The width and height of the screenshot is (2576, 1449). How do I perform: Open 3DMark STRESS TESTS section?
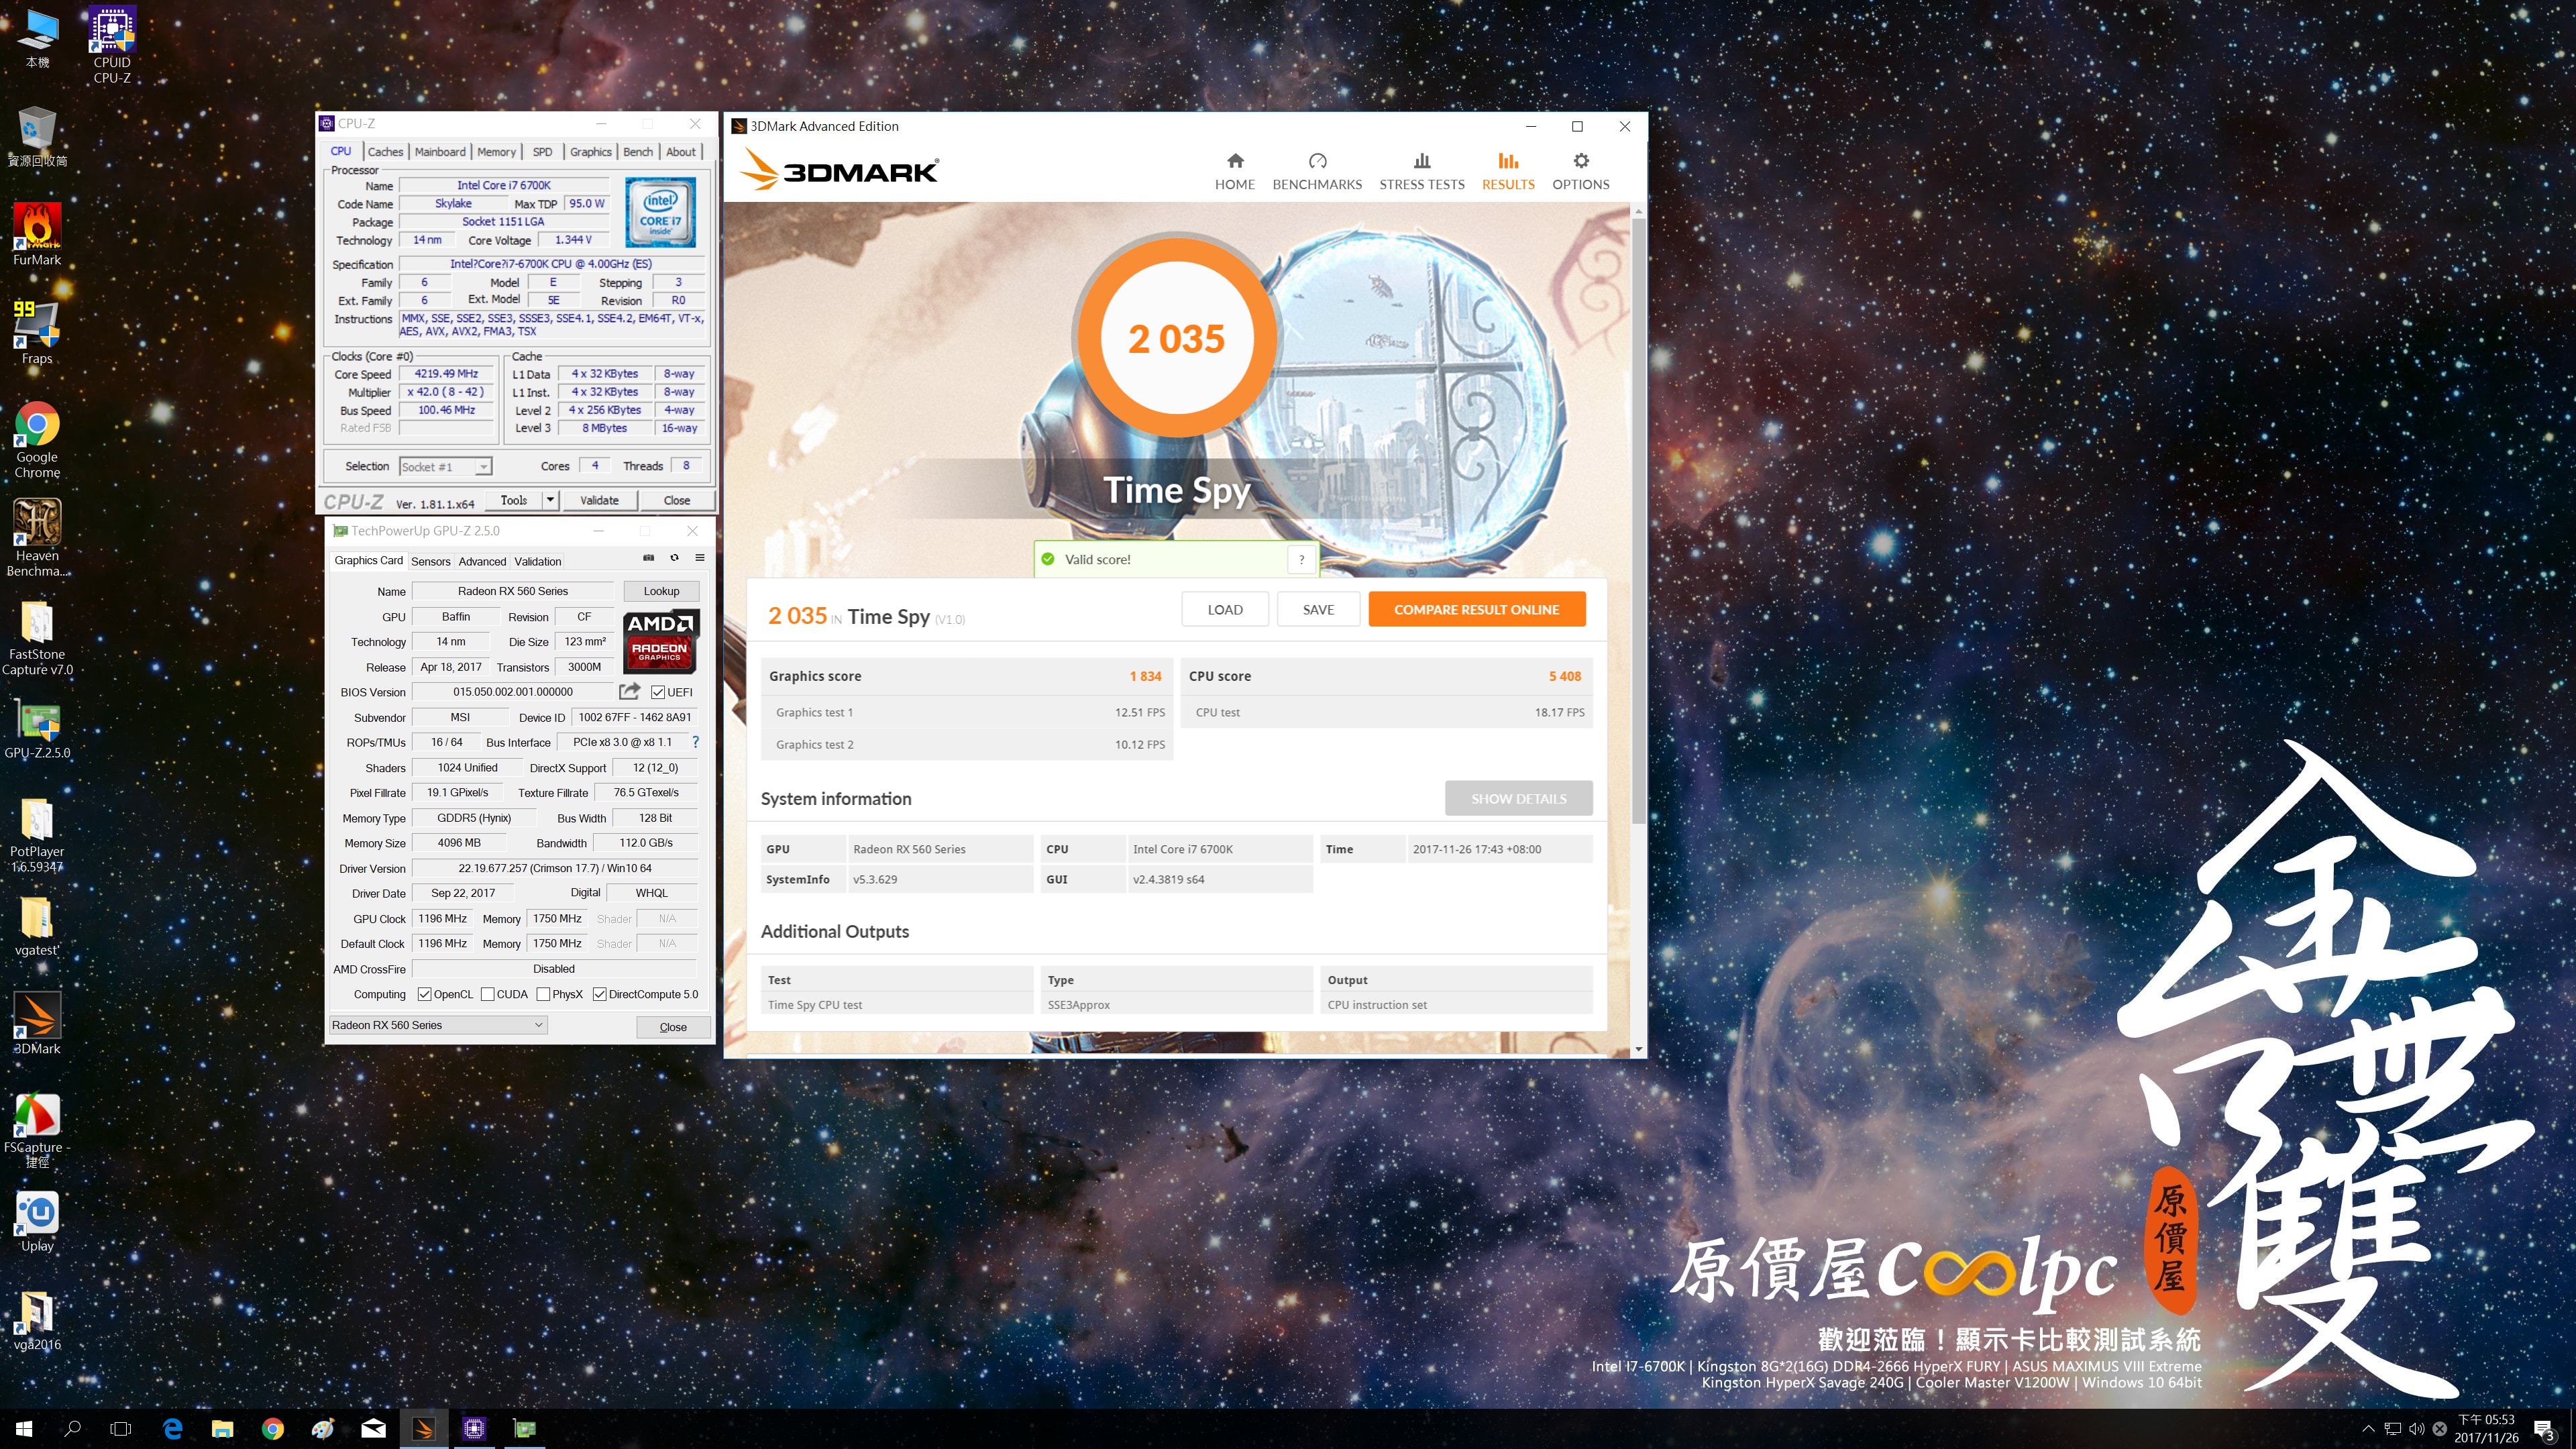coord(1422,171)
